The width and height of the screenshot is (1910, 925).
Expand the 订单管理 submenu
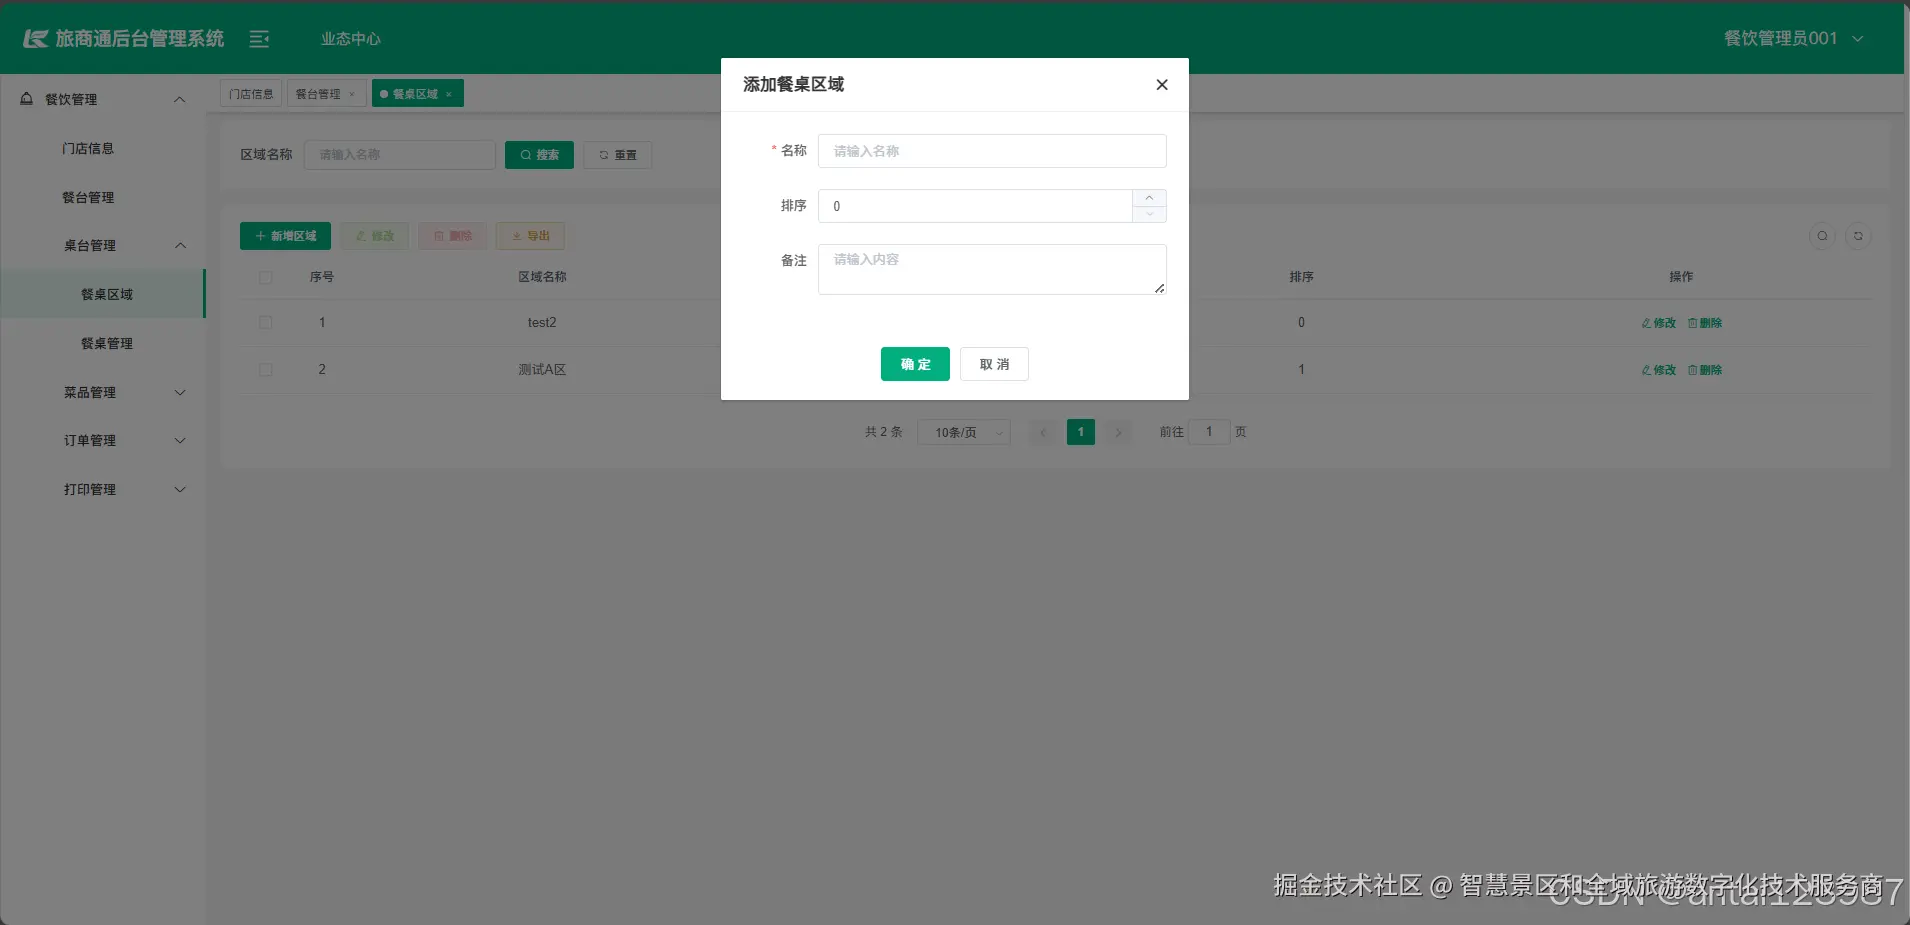click(x=103, y=440)
